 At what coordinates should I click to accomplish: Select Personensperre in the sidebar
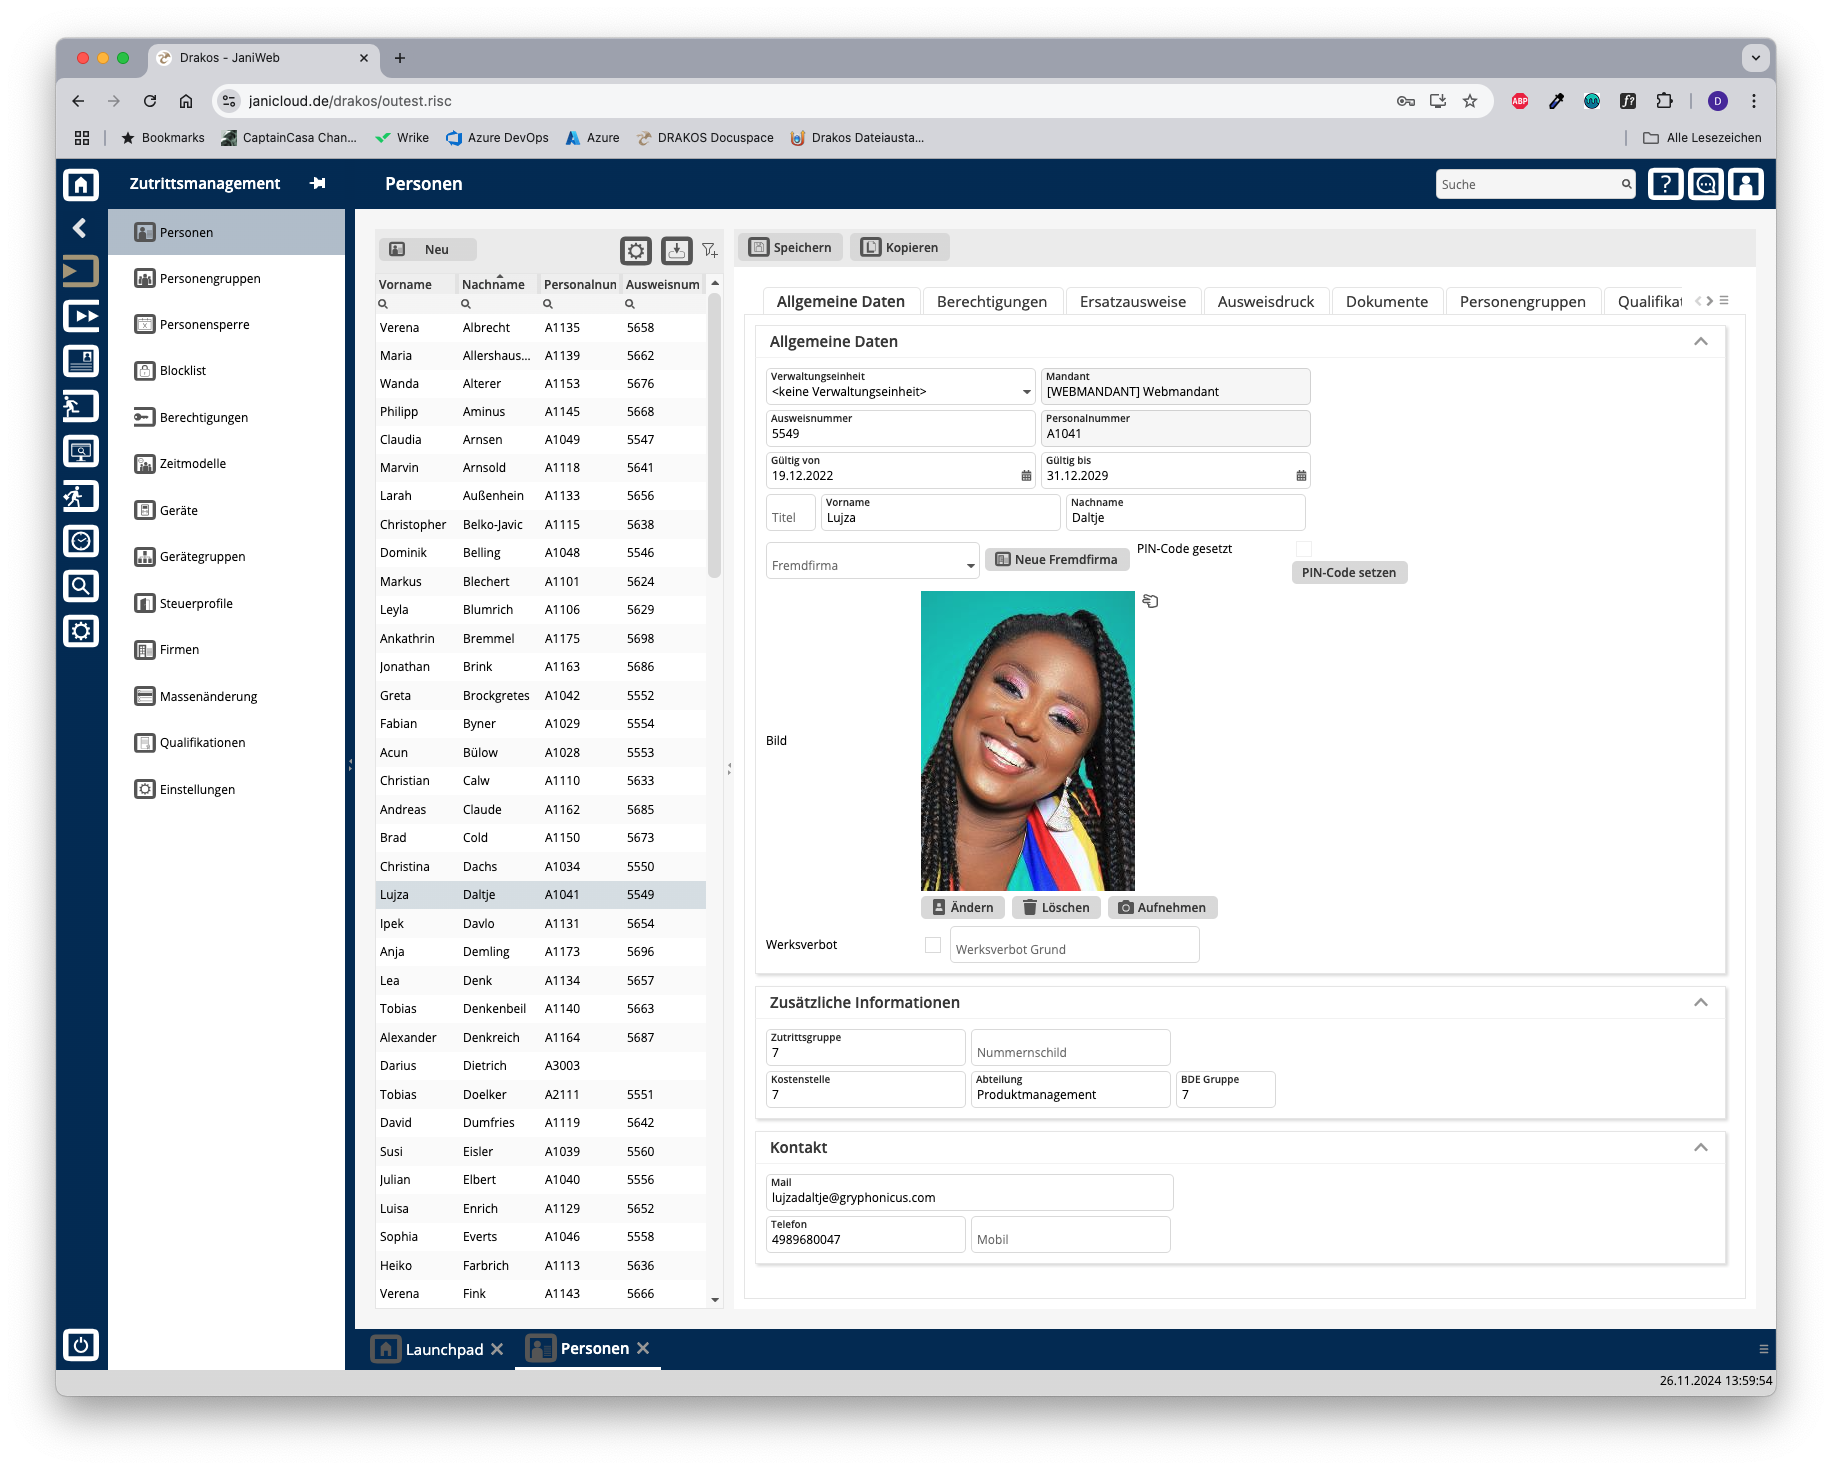point(226,325)
